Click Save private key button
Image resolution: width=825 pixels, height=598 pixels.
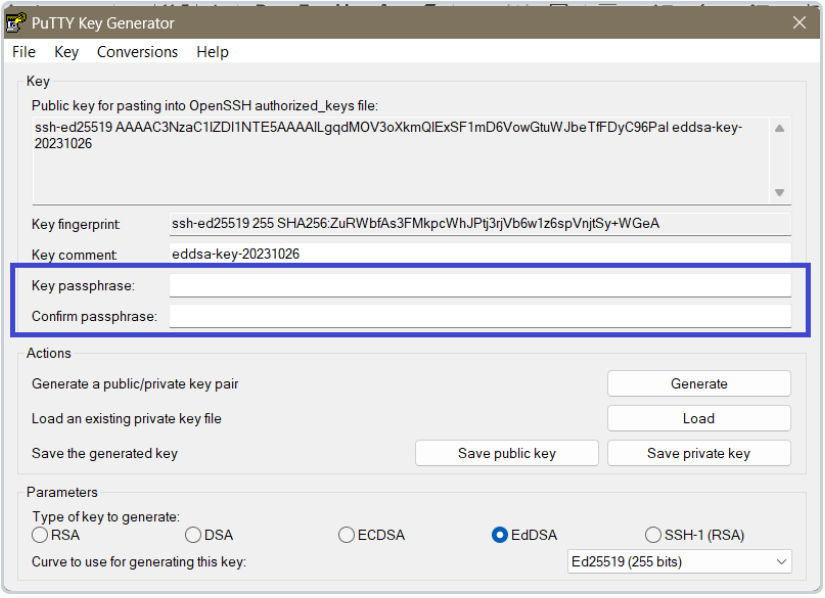[699, 453]
